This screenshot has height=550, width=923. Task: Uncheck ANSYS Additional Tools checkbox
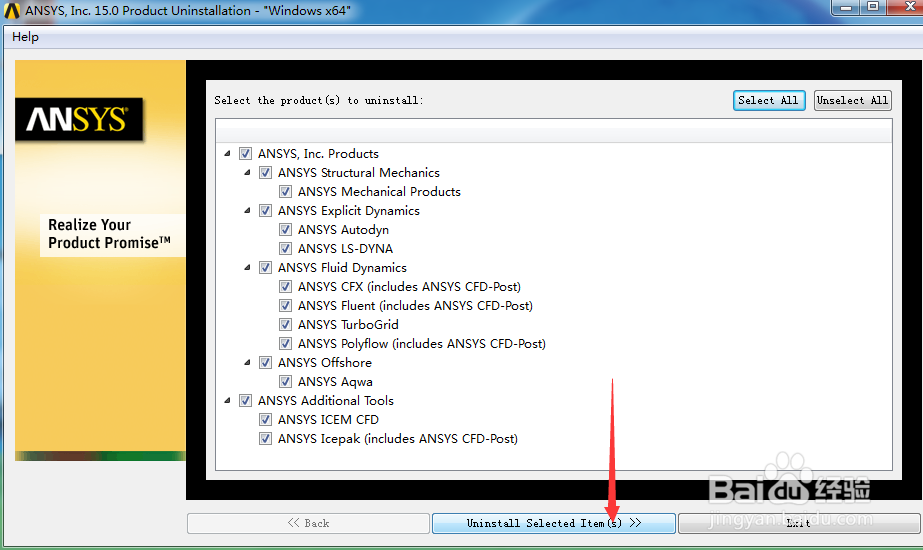(x=245, y=400)
